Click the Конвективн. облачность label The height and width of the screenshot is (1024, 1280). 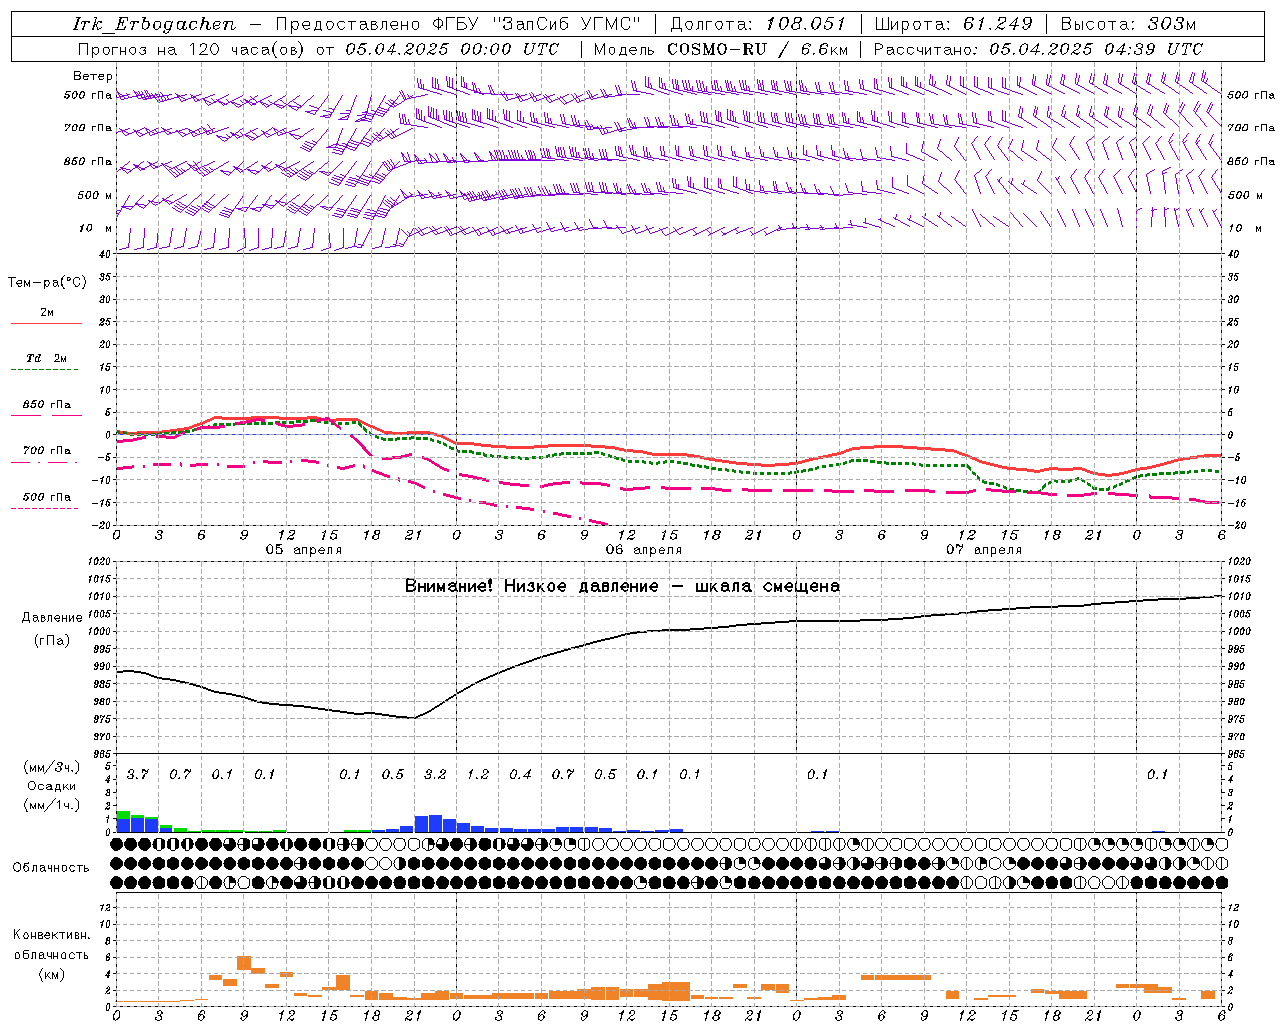coord(51,945)
